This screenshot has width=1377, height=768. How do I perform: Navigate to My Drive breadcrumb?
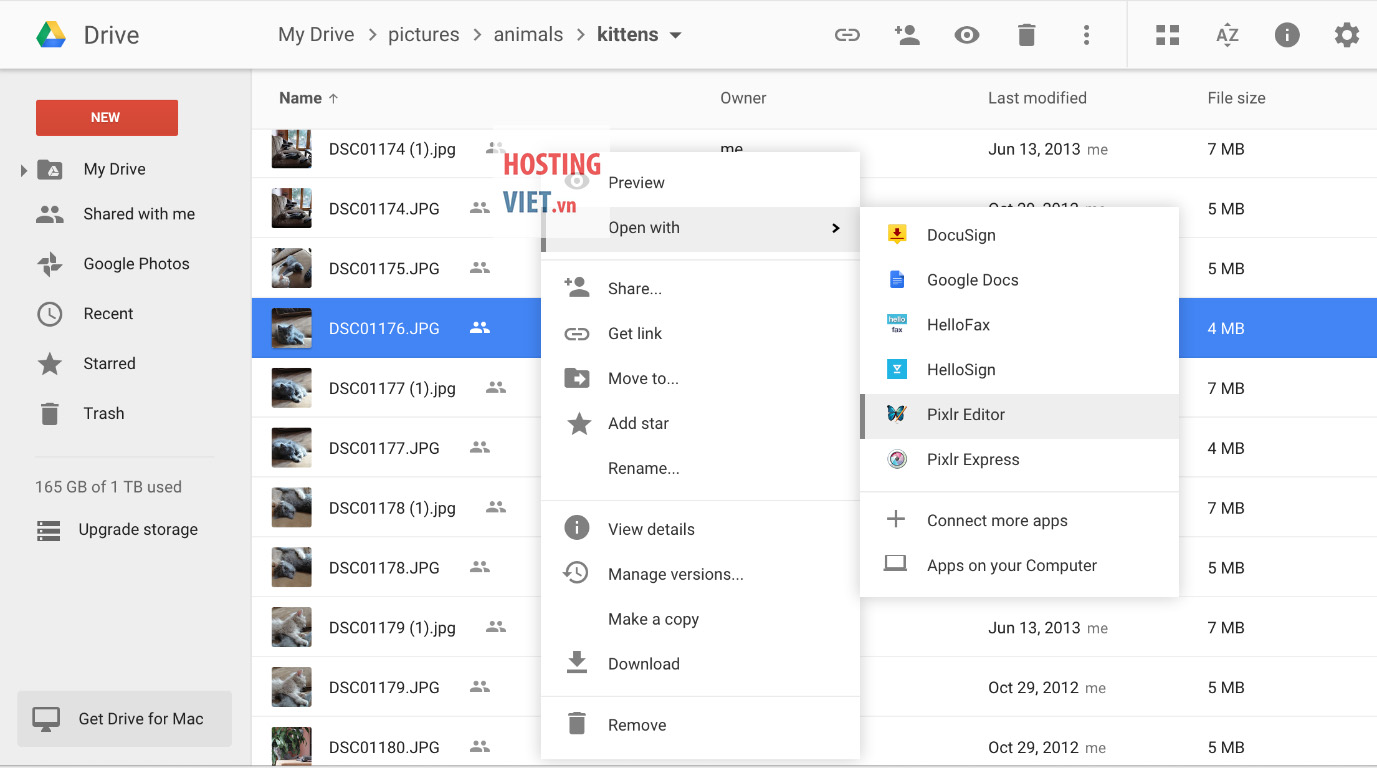(x=316, y=35)
